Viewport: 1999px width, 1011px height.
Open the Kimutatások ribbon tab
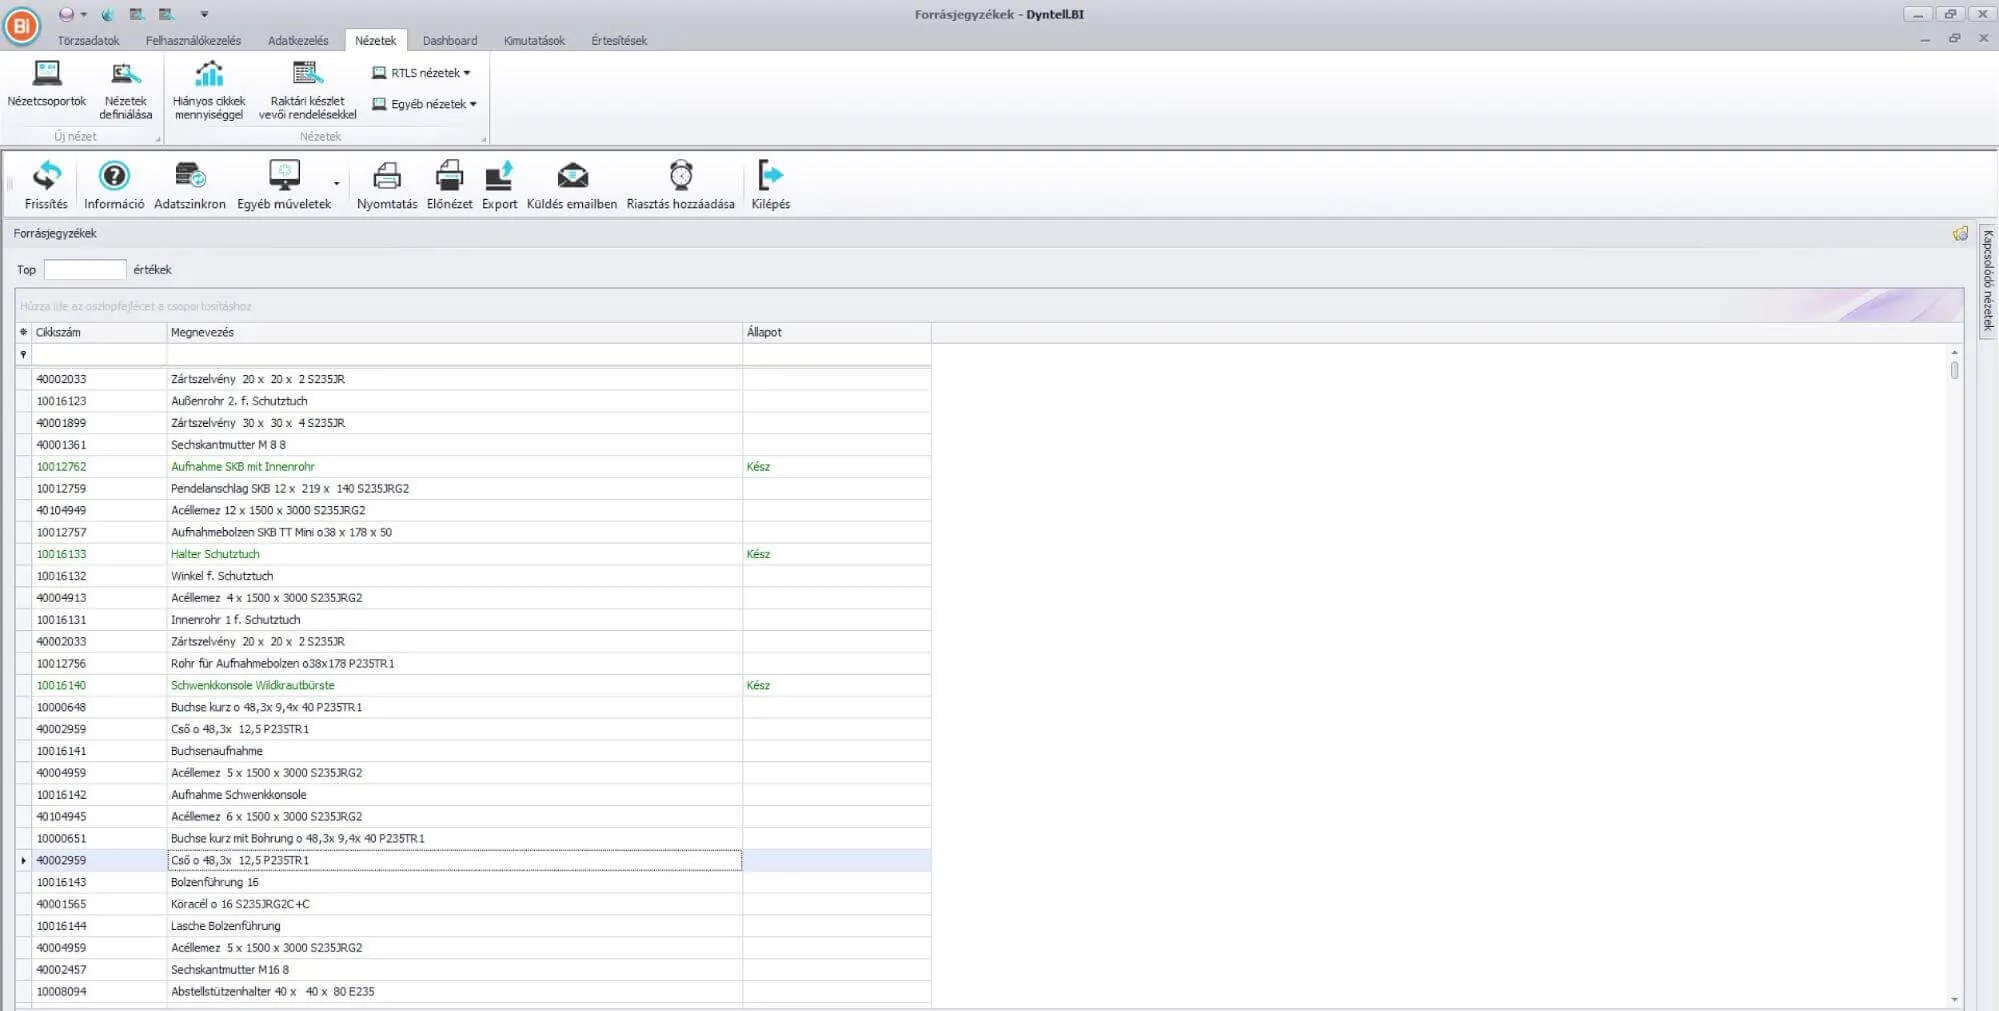534,41
